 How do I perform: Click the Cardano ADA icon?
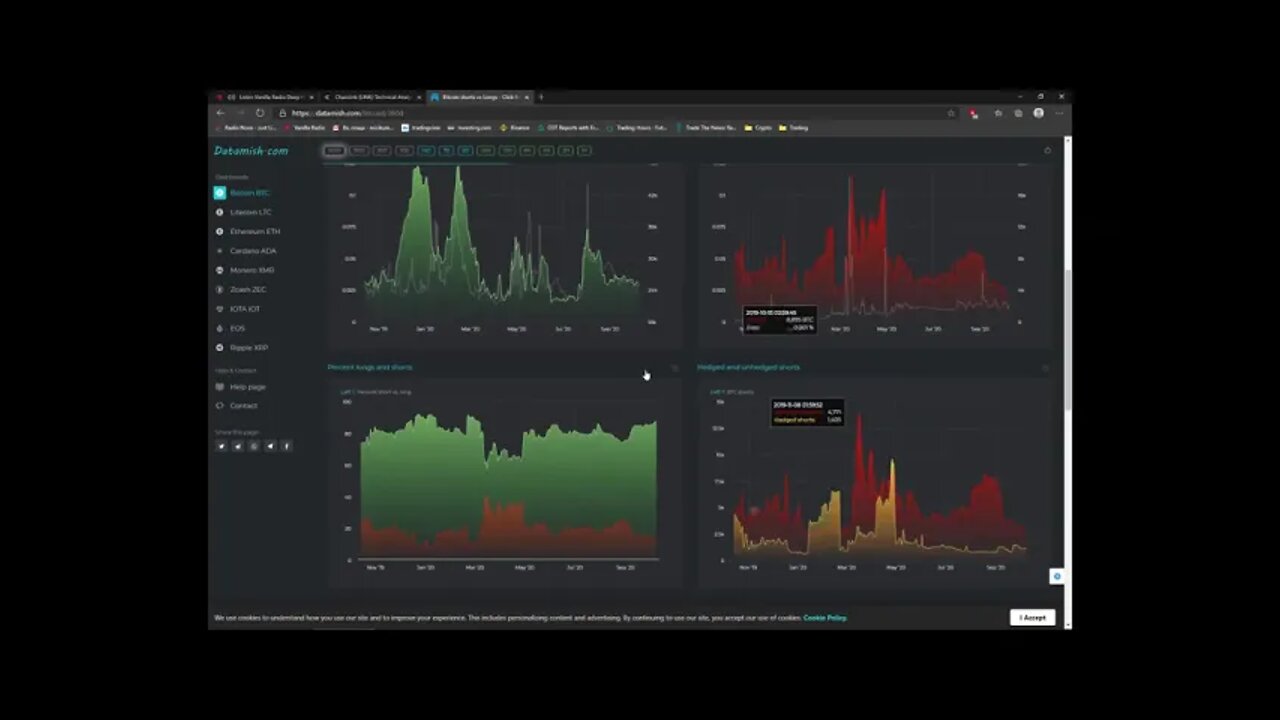point(220,251)
